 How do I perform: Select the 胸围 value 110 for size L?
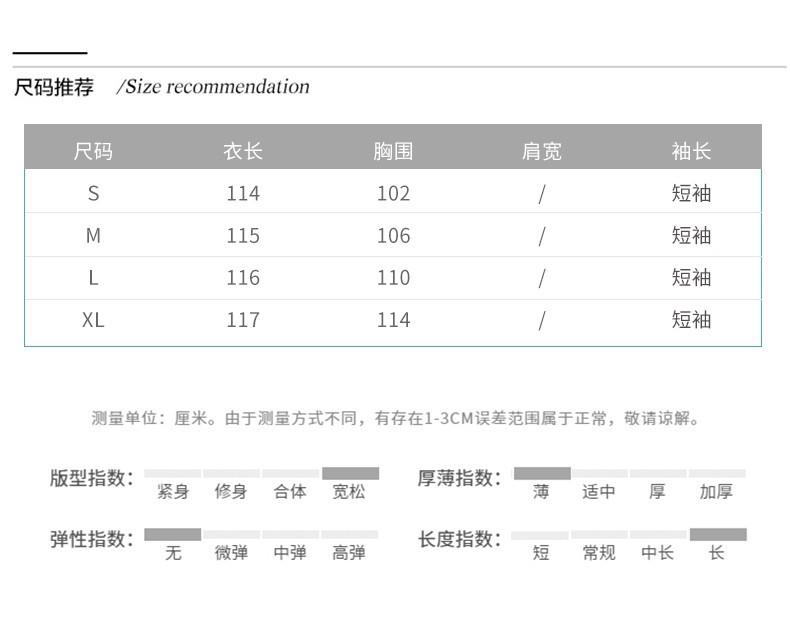393,278
